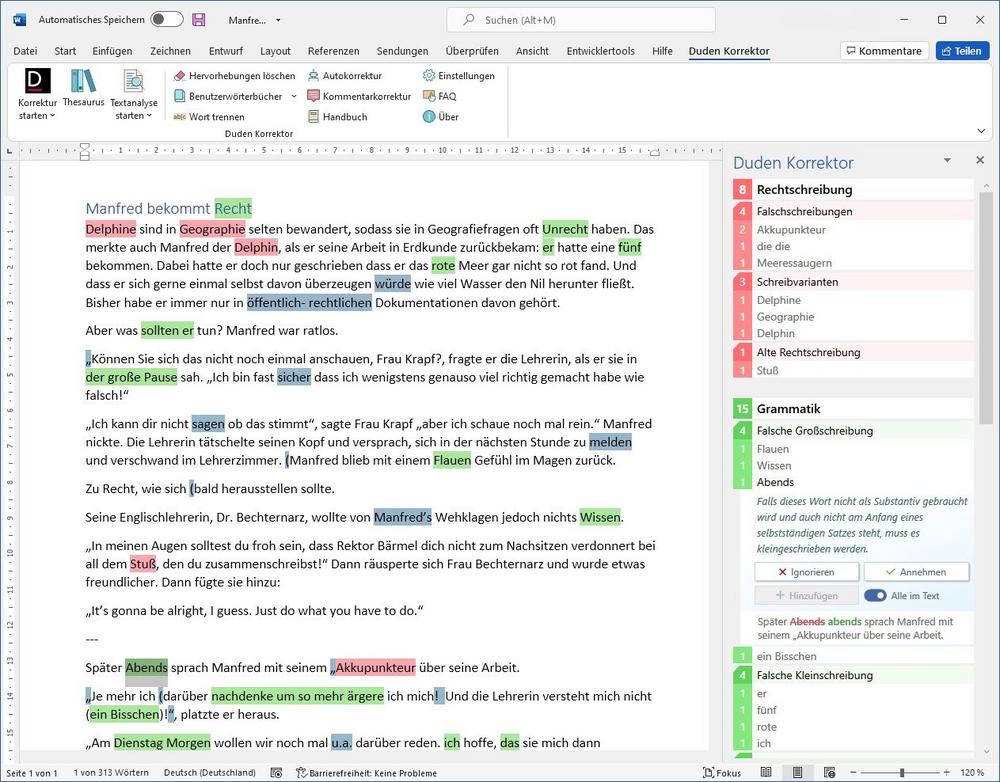The width and height of the screenshot is (1000, 782).
Task: Click the zoom slider handle
Action: [x=902, y=773]
